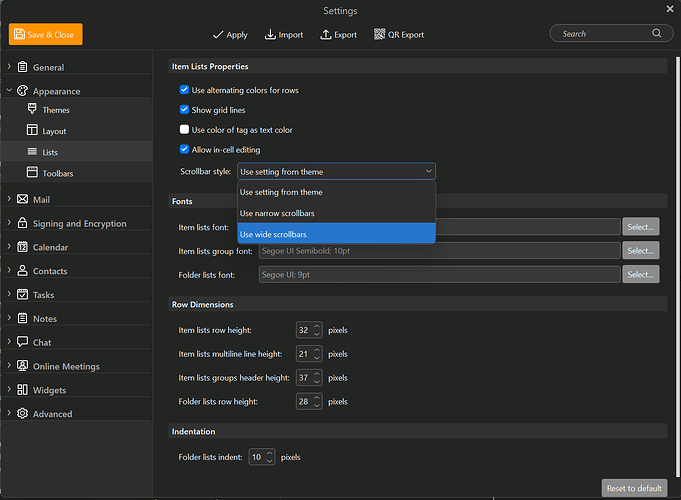Viewport: 681px width, 500px height.
Task: Close the Scrollbar style combo box
Action: point(336,171)
